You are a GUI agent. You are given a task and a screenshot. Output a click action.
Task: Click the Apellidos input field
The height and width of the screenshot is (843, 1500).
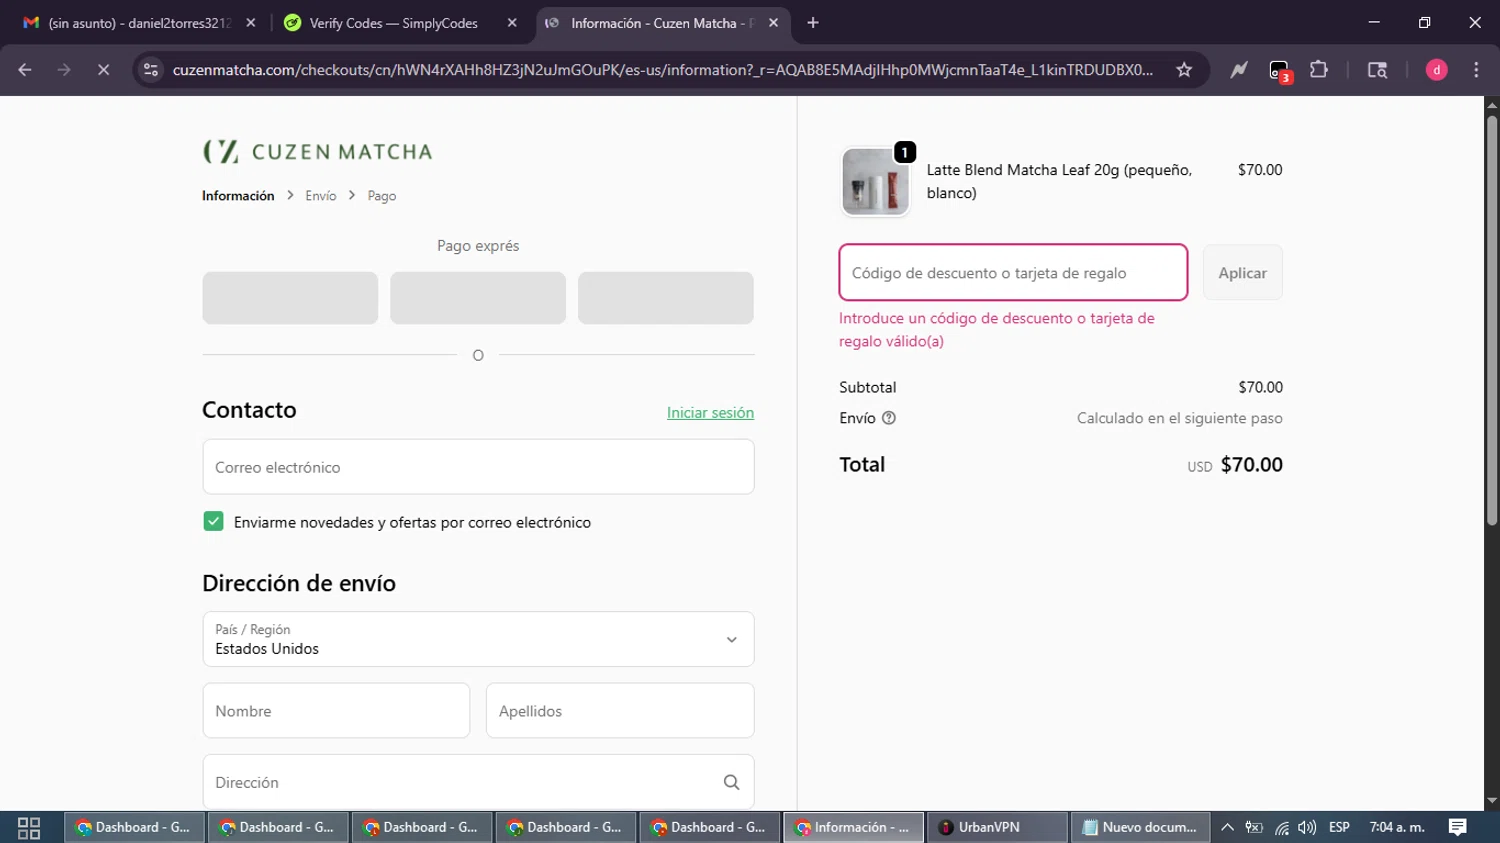point(620,711)
